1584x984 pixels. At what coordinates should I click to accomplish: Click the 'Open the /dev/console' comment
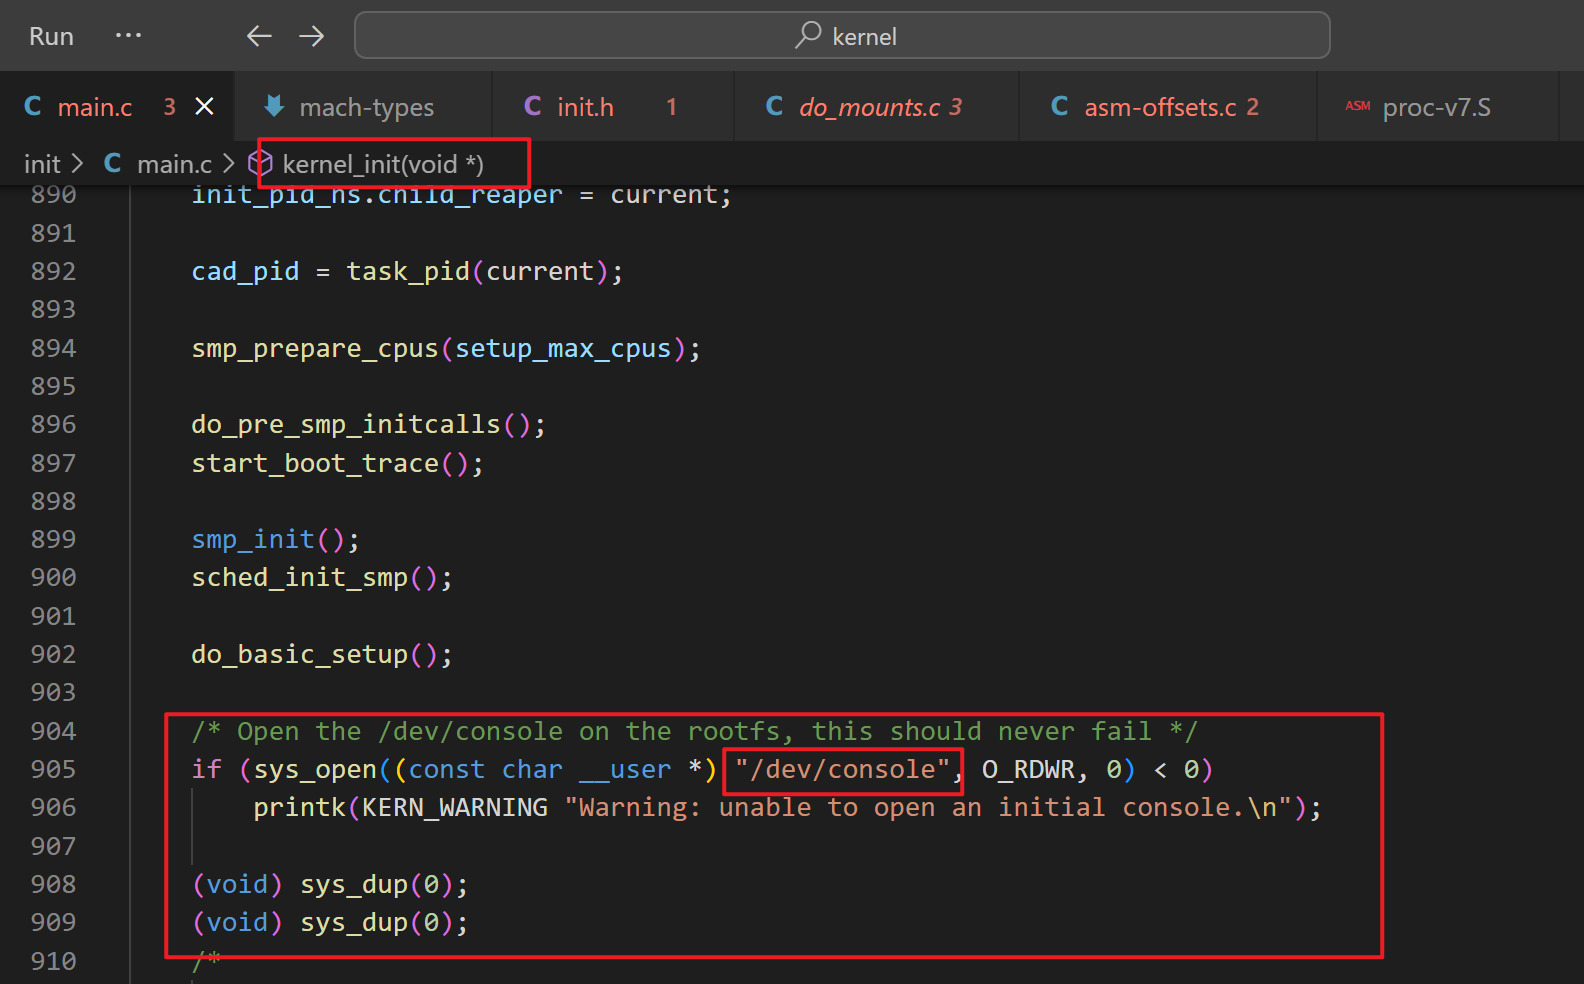(694, 732)
